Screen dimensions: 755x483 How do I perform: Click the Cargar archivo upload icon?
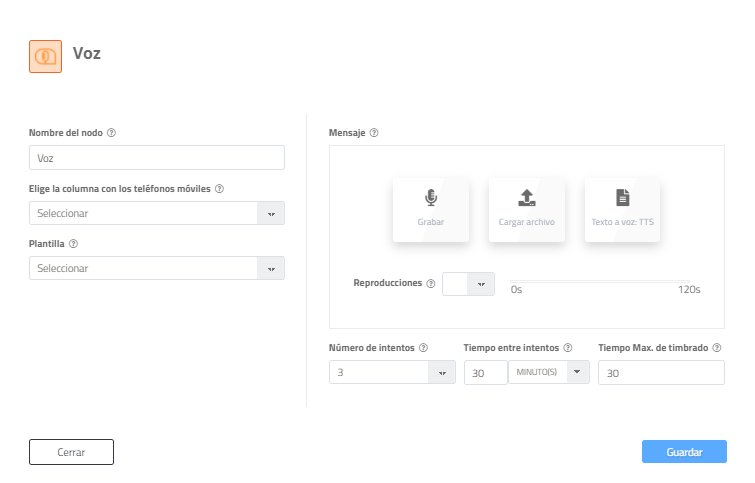(527, 198)
